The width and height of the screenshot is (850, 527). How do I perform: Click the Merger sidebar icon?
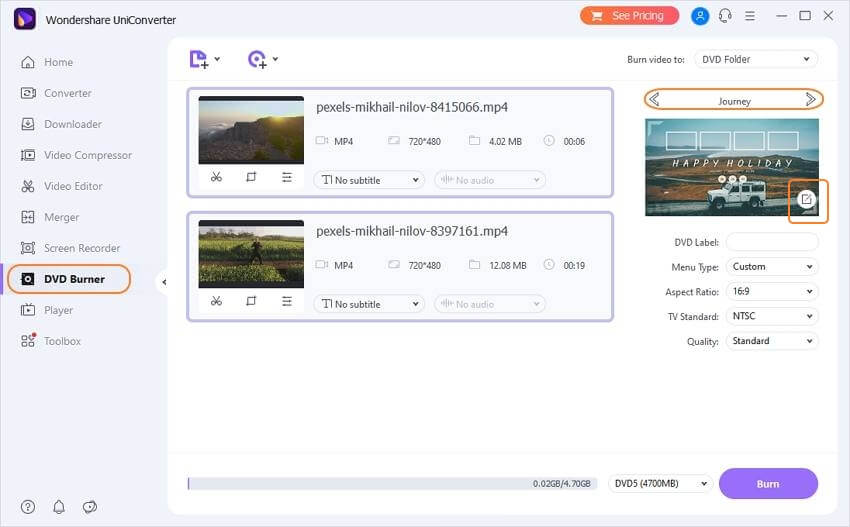tap(28, 217)
